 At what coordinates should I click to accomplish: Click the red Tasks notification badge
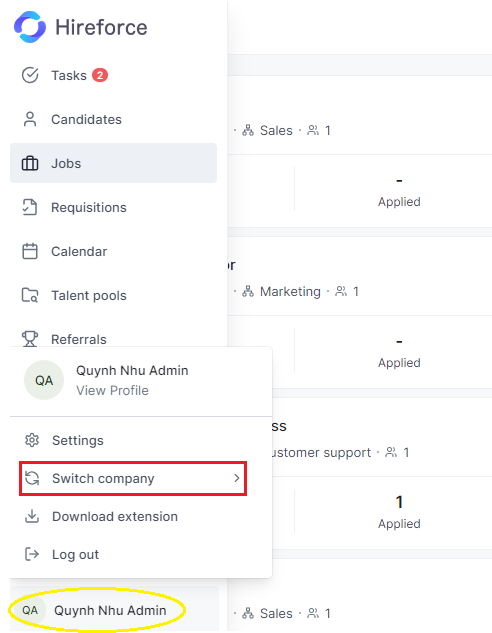coord(100,75)
